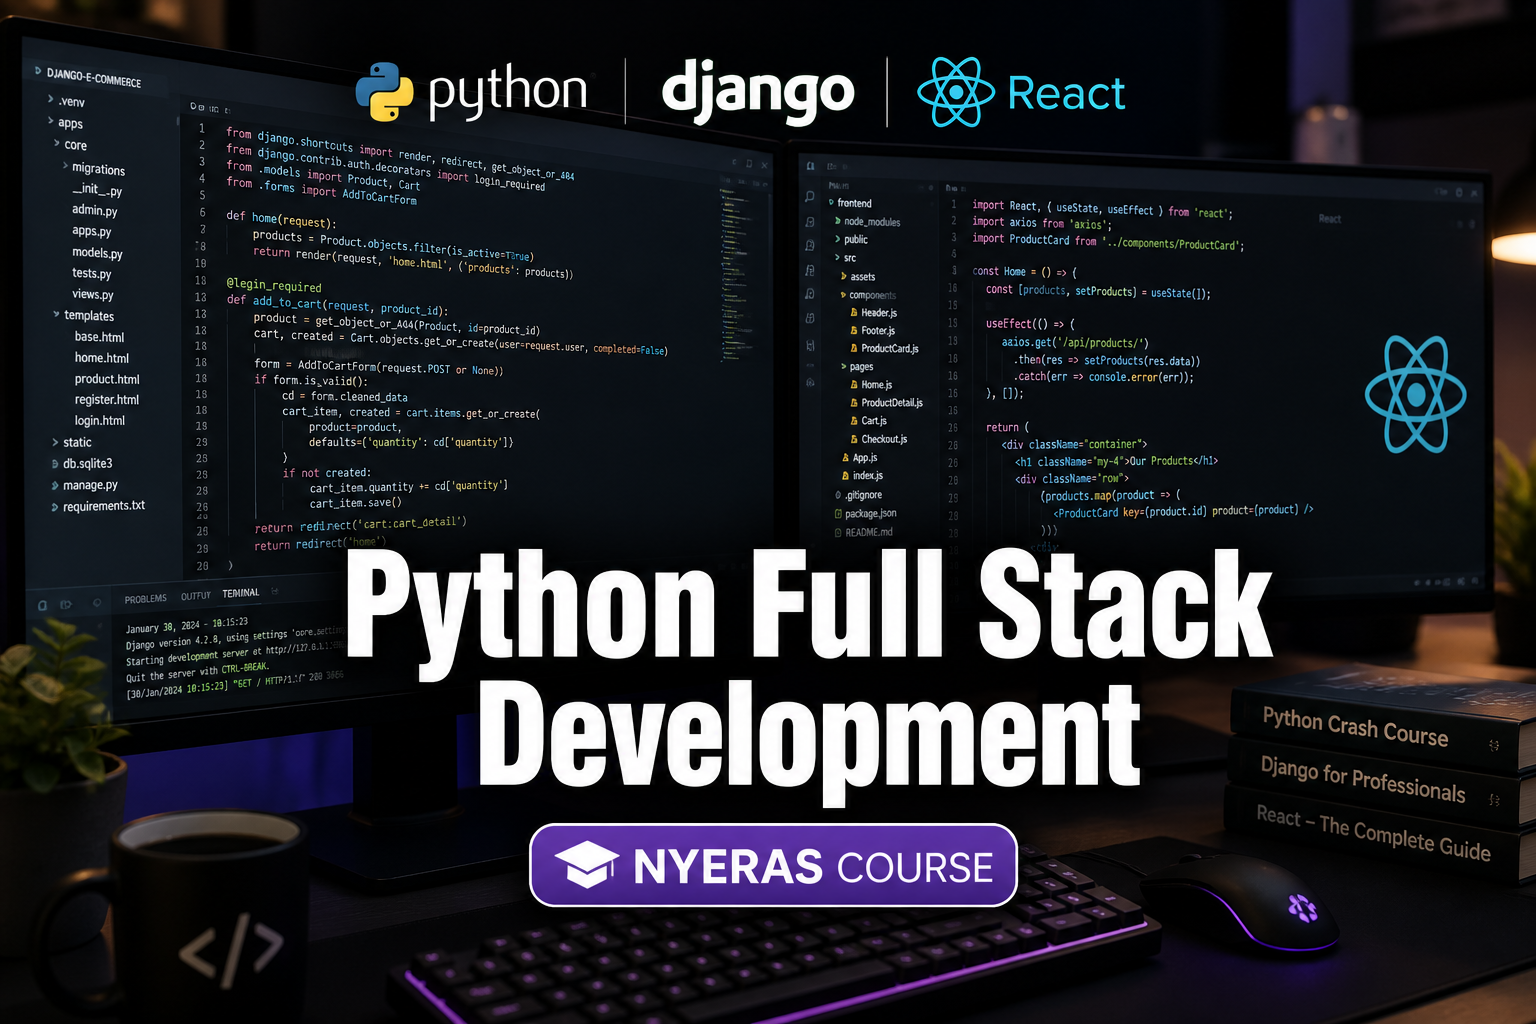This screenshot has width=1536, height=1024.
Task: Click the "def home(request):" code line
Action: click(281, 218)
